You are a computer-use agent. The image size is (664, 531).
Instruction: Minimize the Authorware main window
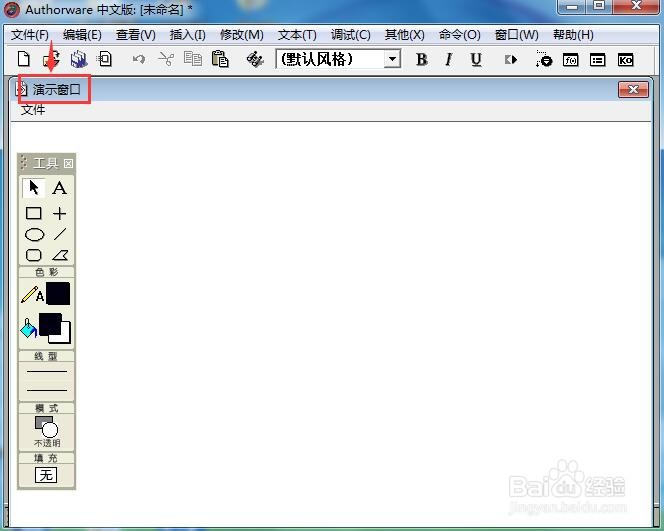(x=572, y=6)
